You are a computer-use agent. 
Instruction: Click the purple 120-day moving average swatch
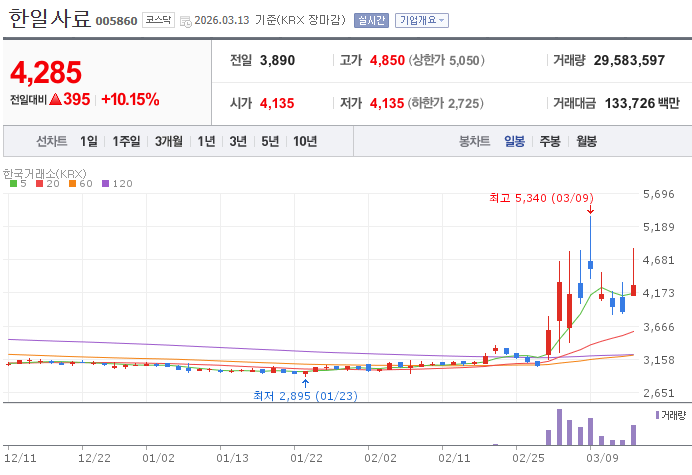105,184
